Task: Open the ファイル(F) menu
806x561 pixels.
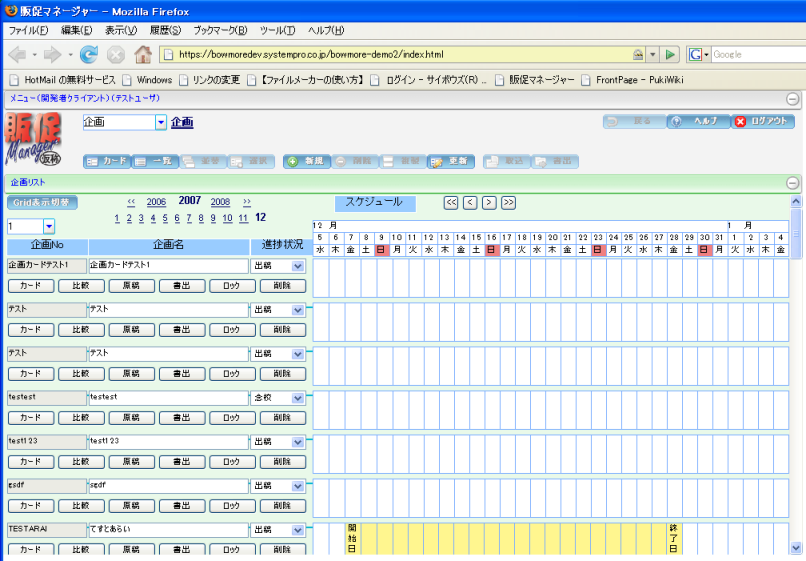Action: [28, 30]
